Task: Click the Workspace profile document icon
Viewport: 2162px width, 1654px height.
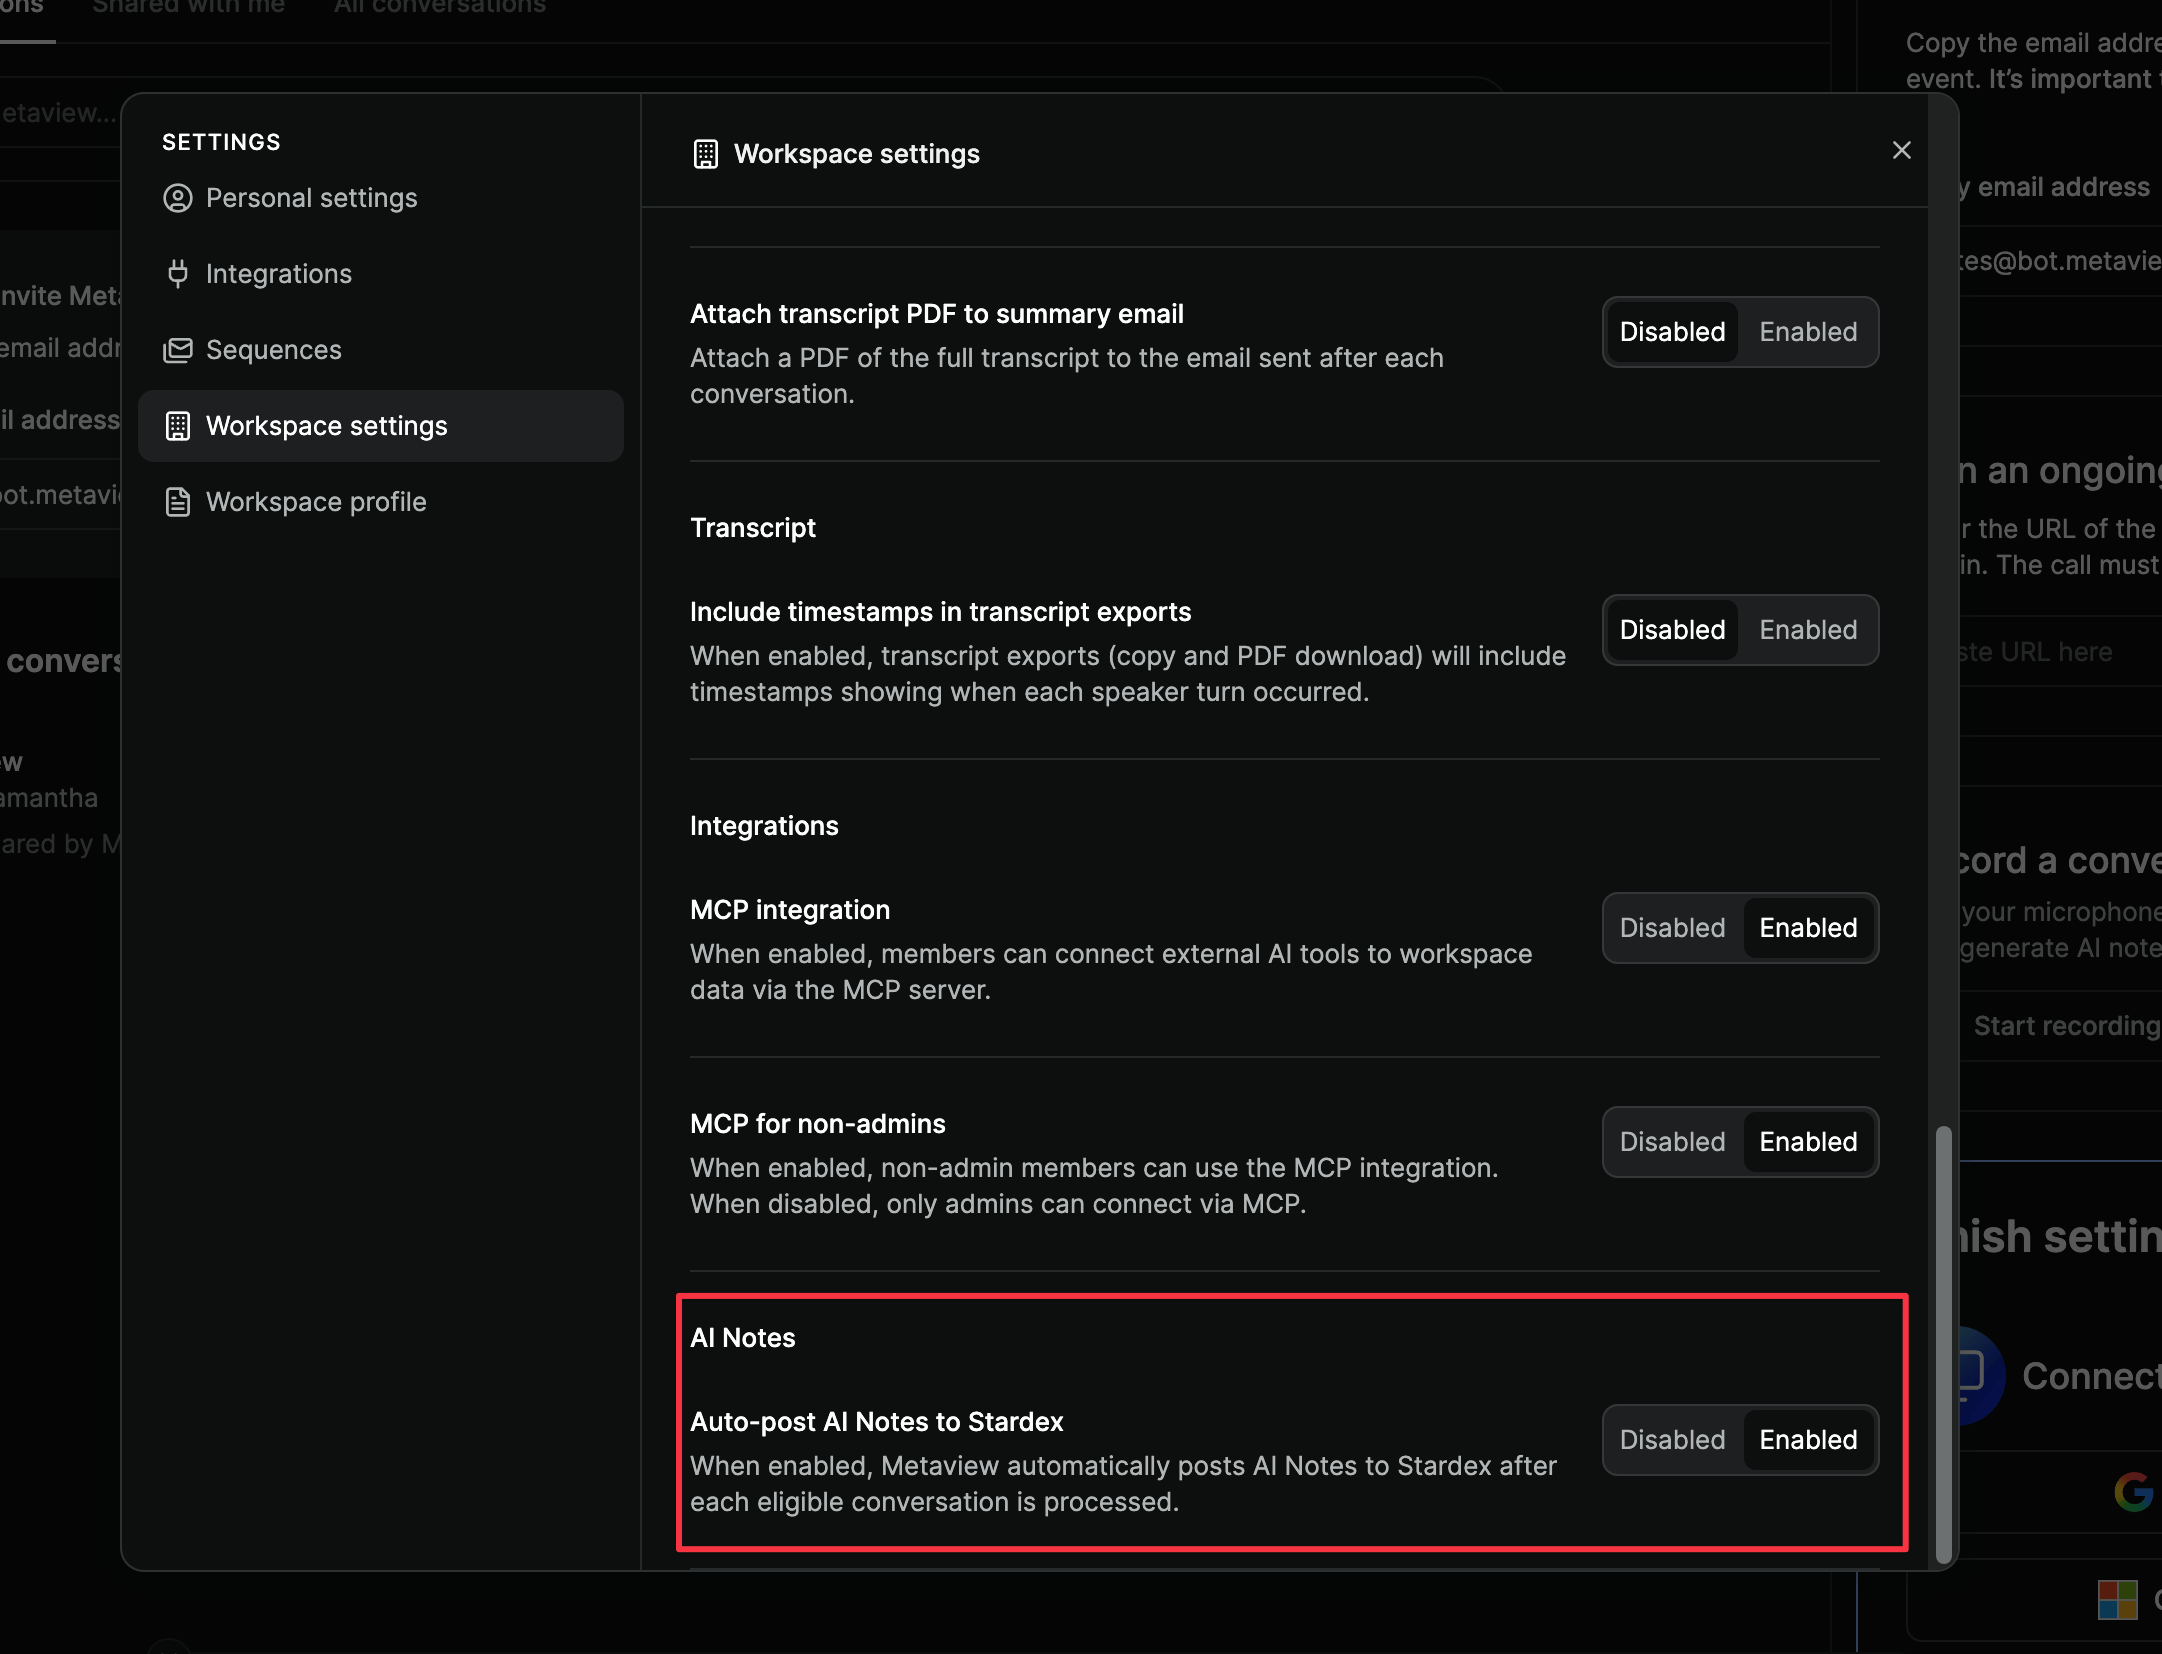Action: tap(177, 502)
